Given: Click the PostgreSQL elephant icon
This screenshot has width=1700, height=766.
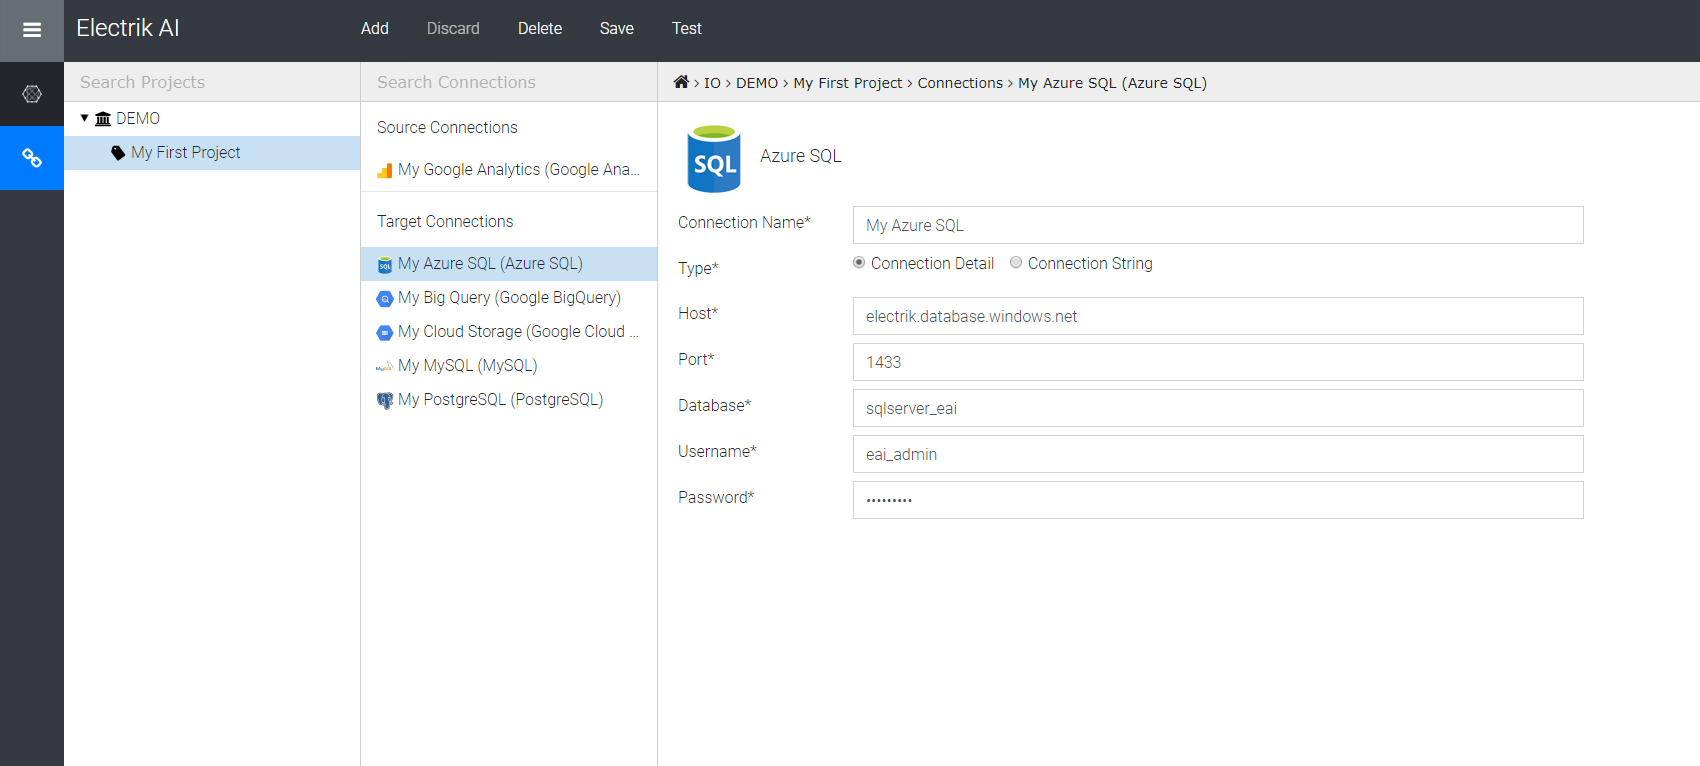Looking at the screenshot, I should 384,401.
